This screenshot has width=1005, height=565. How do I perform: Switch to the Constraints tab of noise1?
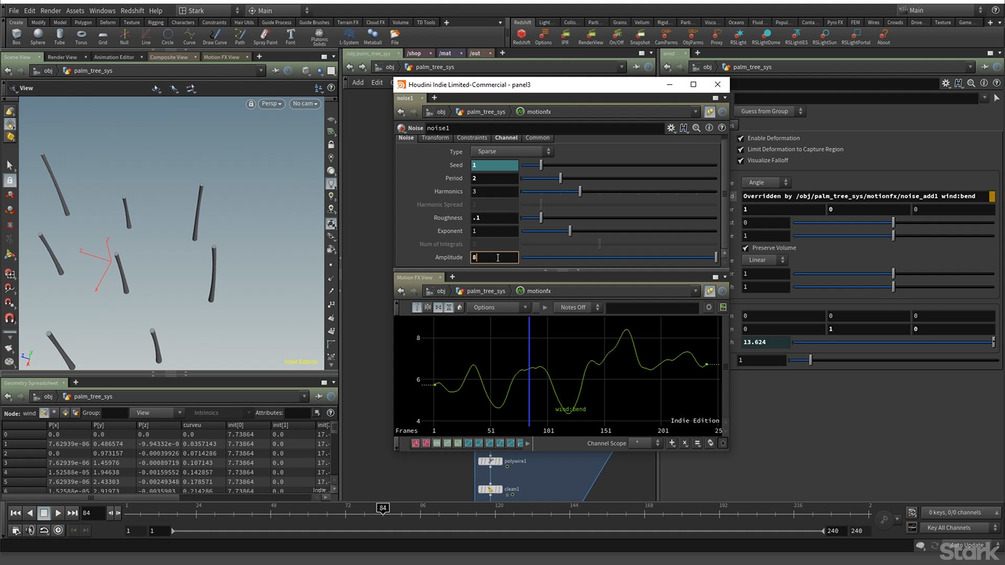coord(472,138)
